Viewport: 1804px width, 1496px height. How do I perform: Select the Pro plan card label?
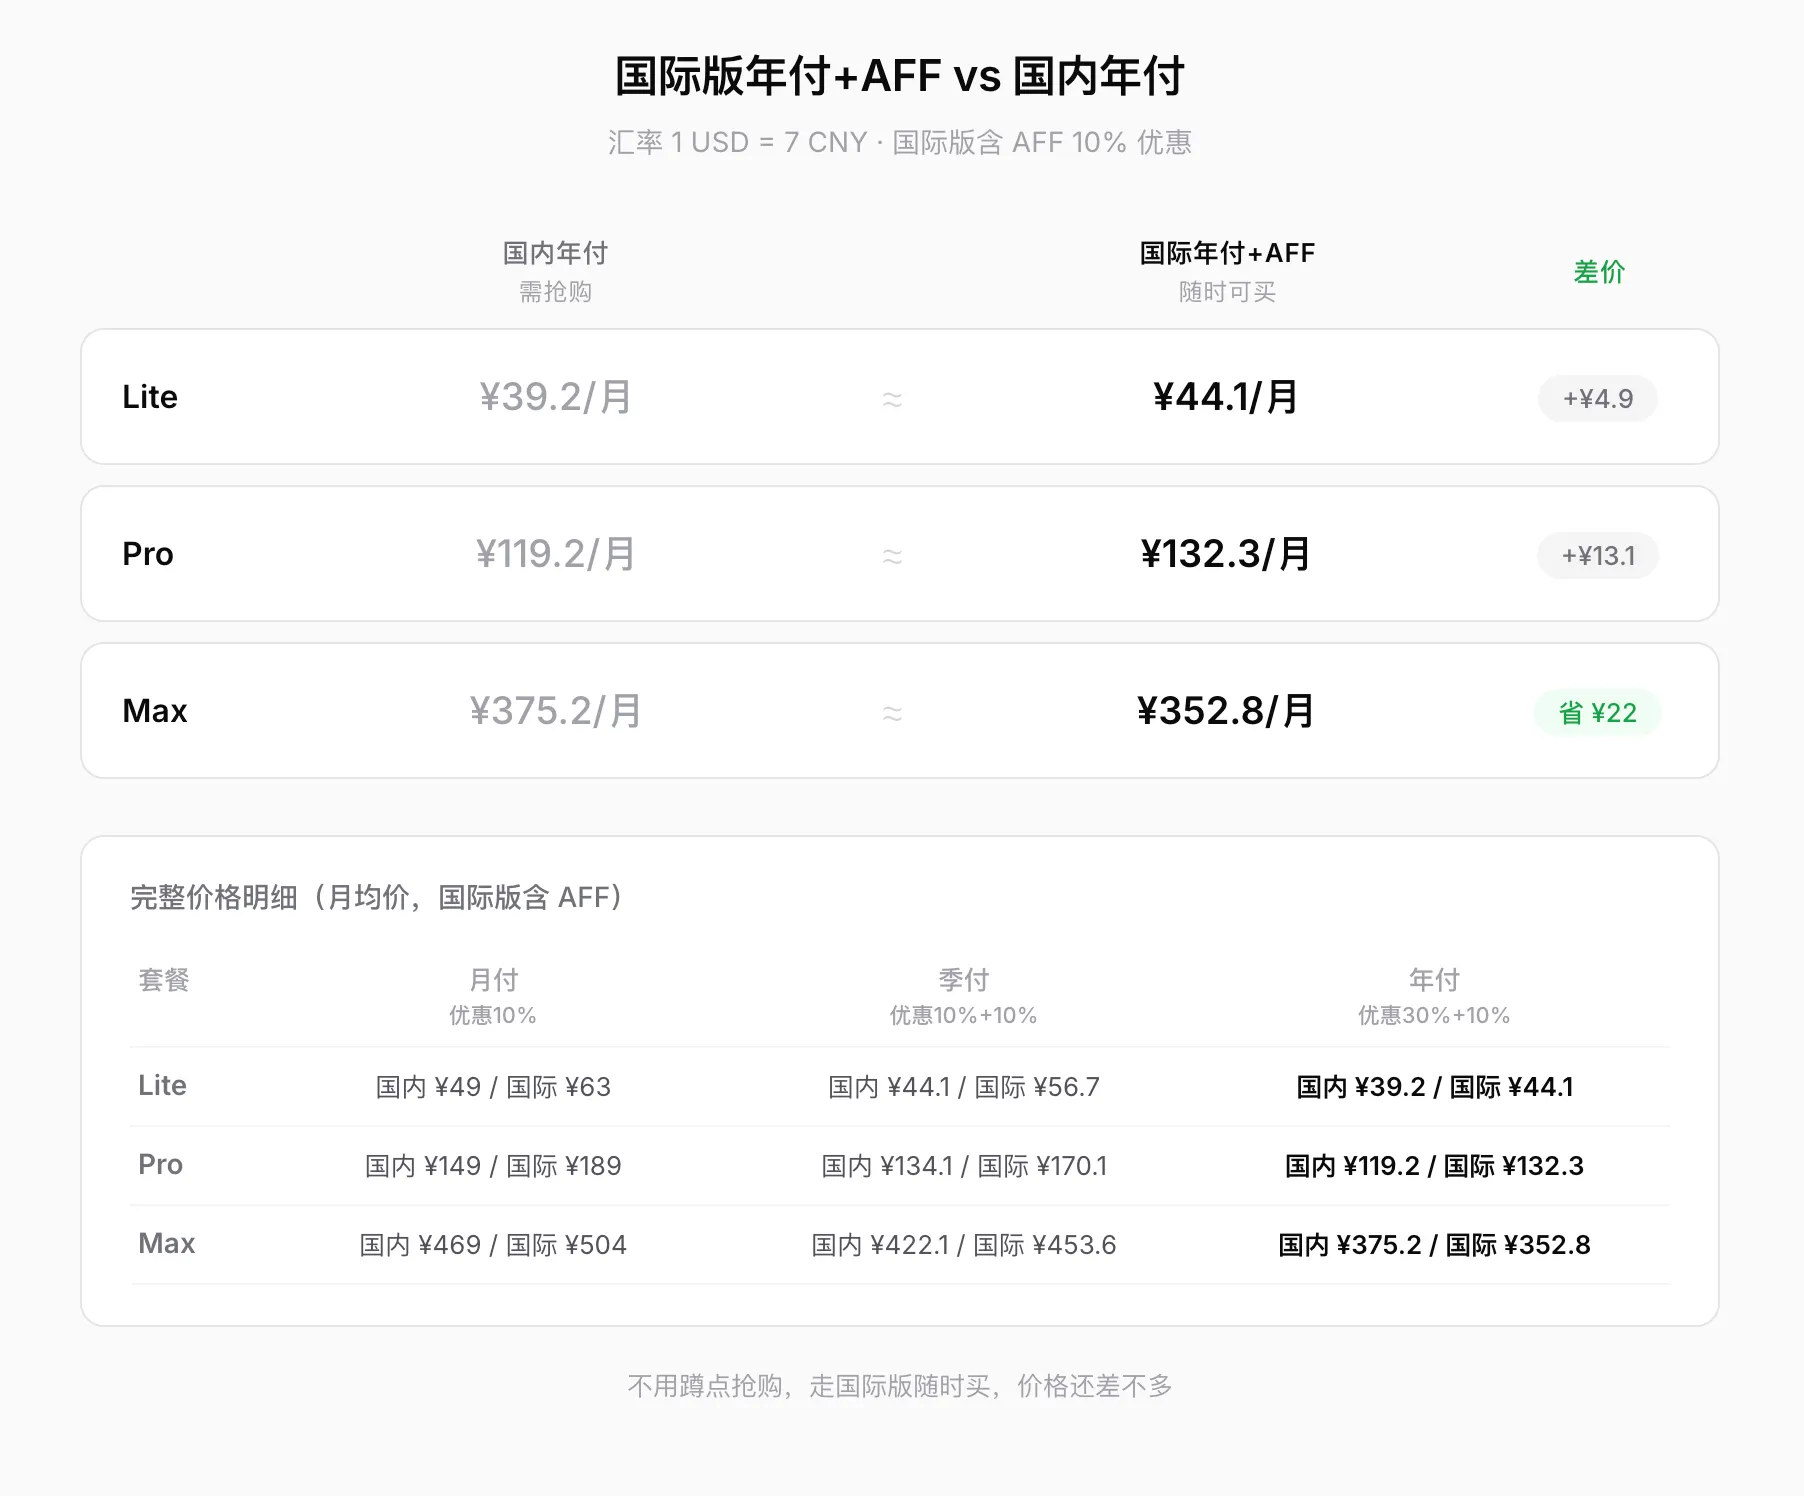148,554
